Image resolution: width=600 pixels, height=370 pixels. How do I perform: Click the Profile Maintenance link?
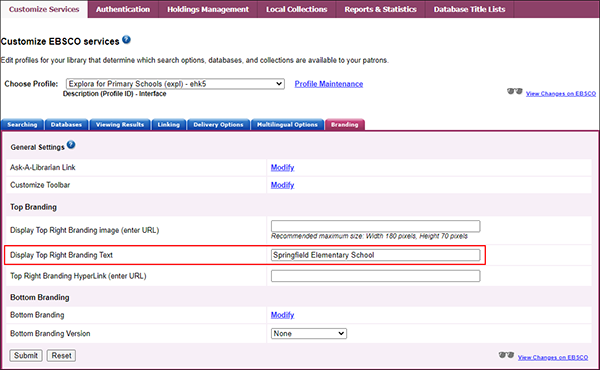(x=329, y=84)
